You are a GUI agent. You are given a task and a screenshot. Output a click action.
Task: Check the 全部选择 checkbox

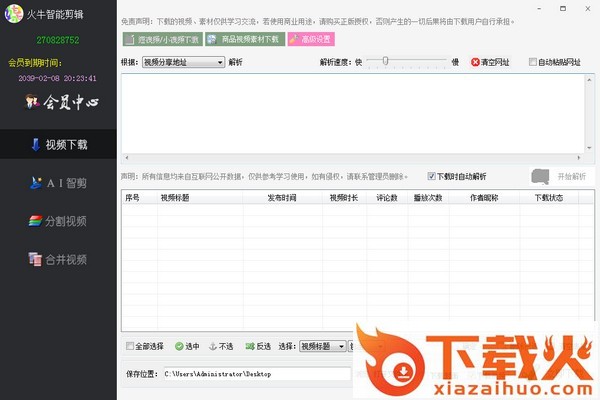130,346
